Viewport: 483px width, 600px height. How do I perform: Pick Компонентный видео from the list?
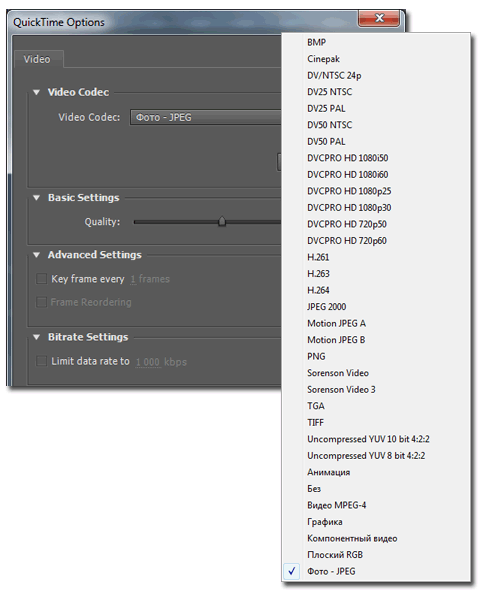[376, 538]
